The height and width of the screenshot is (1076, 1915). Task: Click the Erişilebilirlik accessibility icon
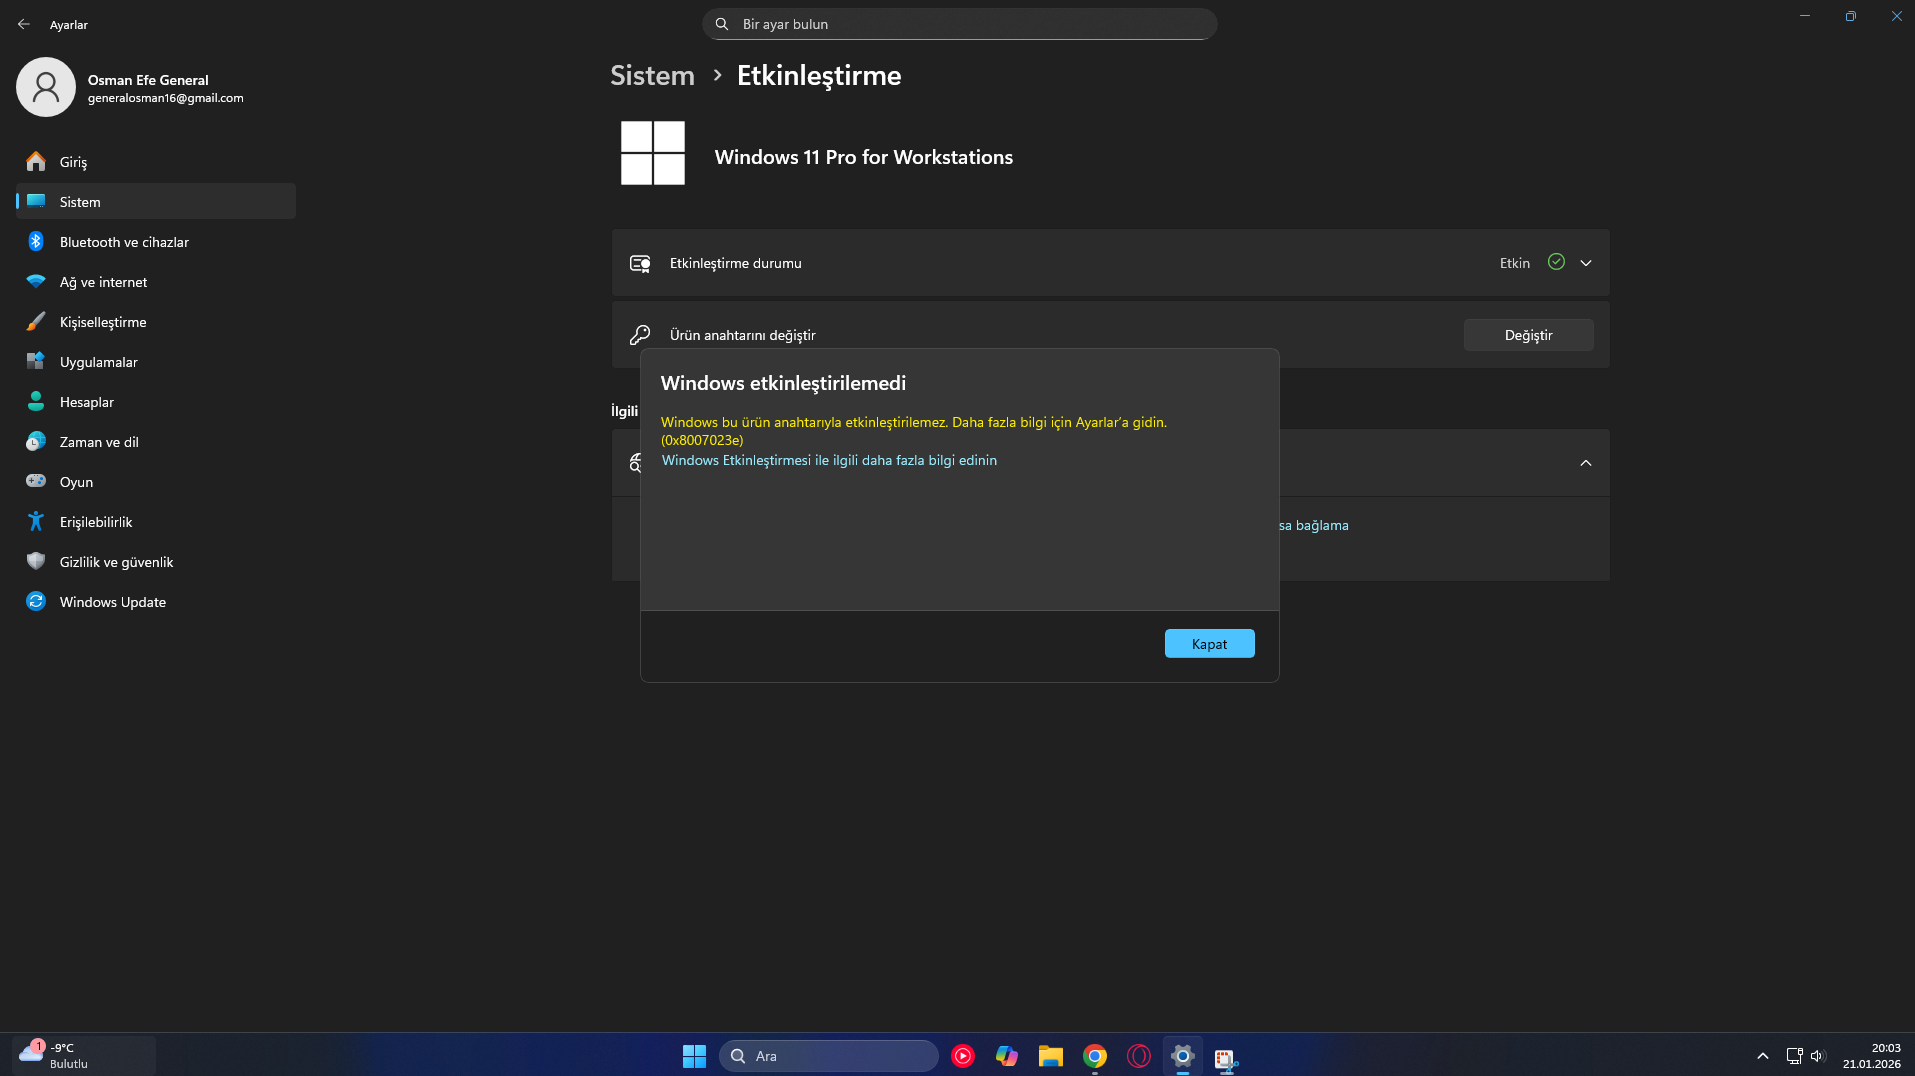coord(36,521)
